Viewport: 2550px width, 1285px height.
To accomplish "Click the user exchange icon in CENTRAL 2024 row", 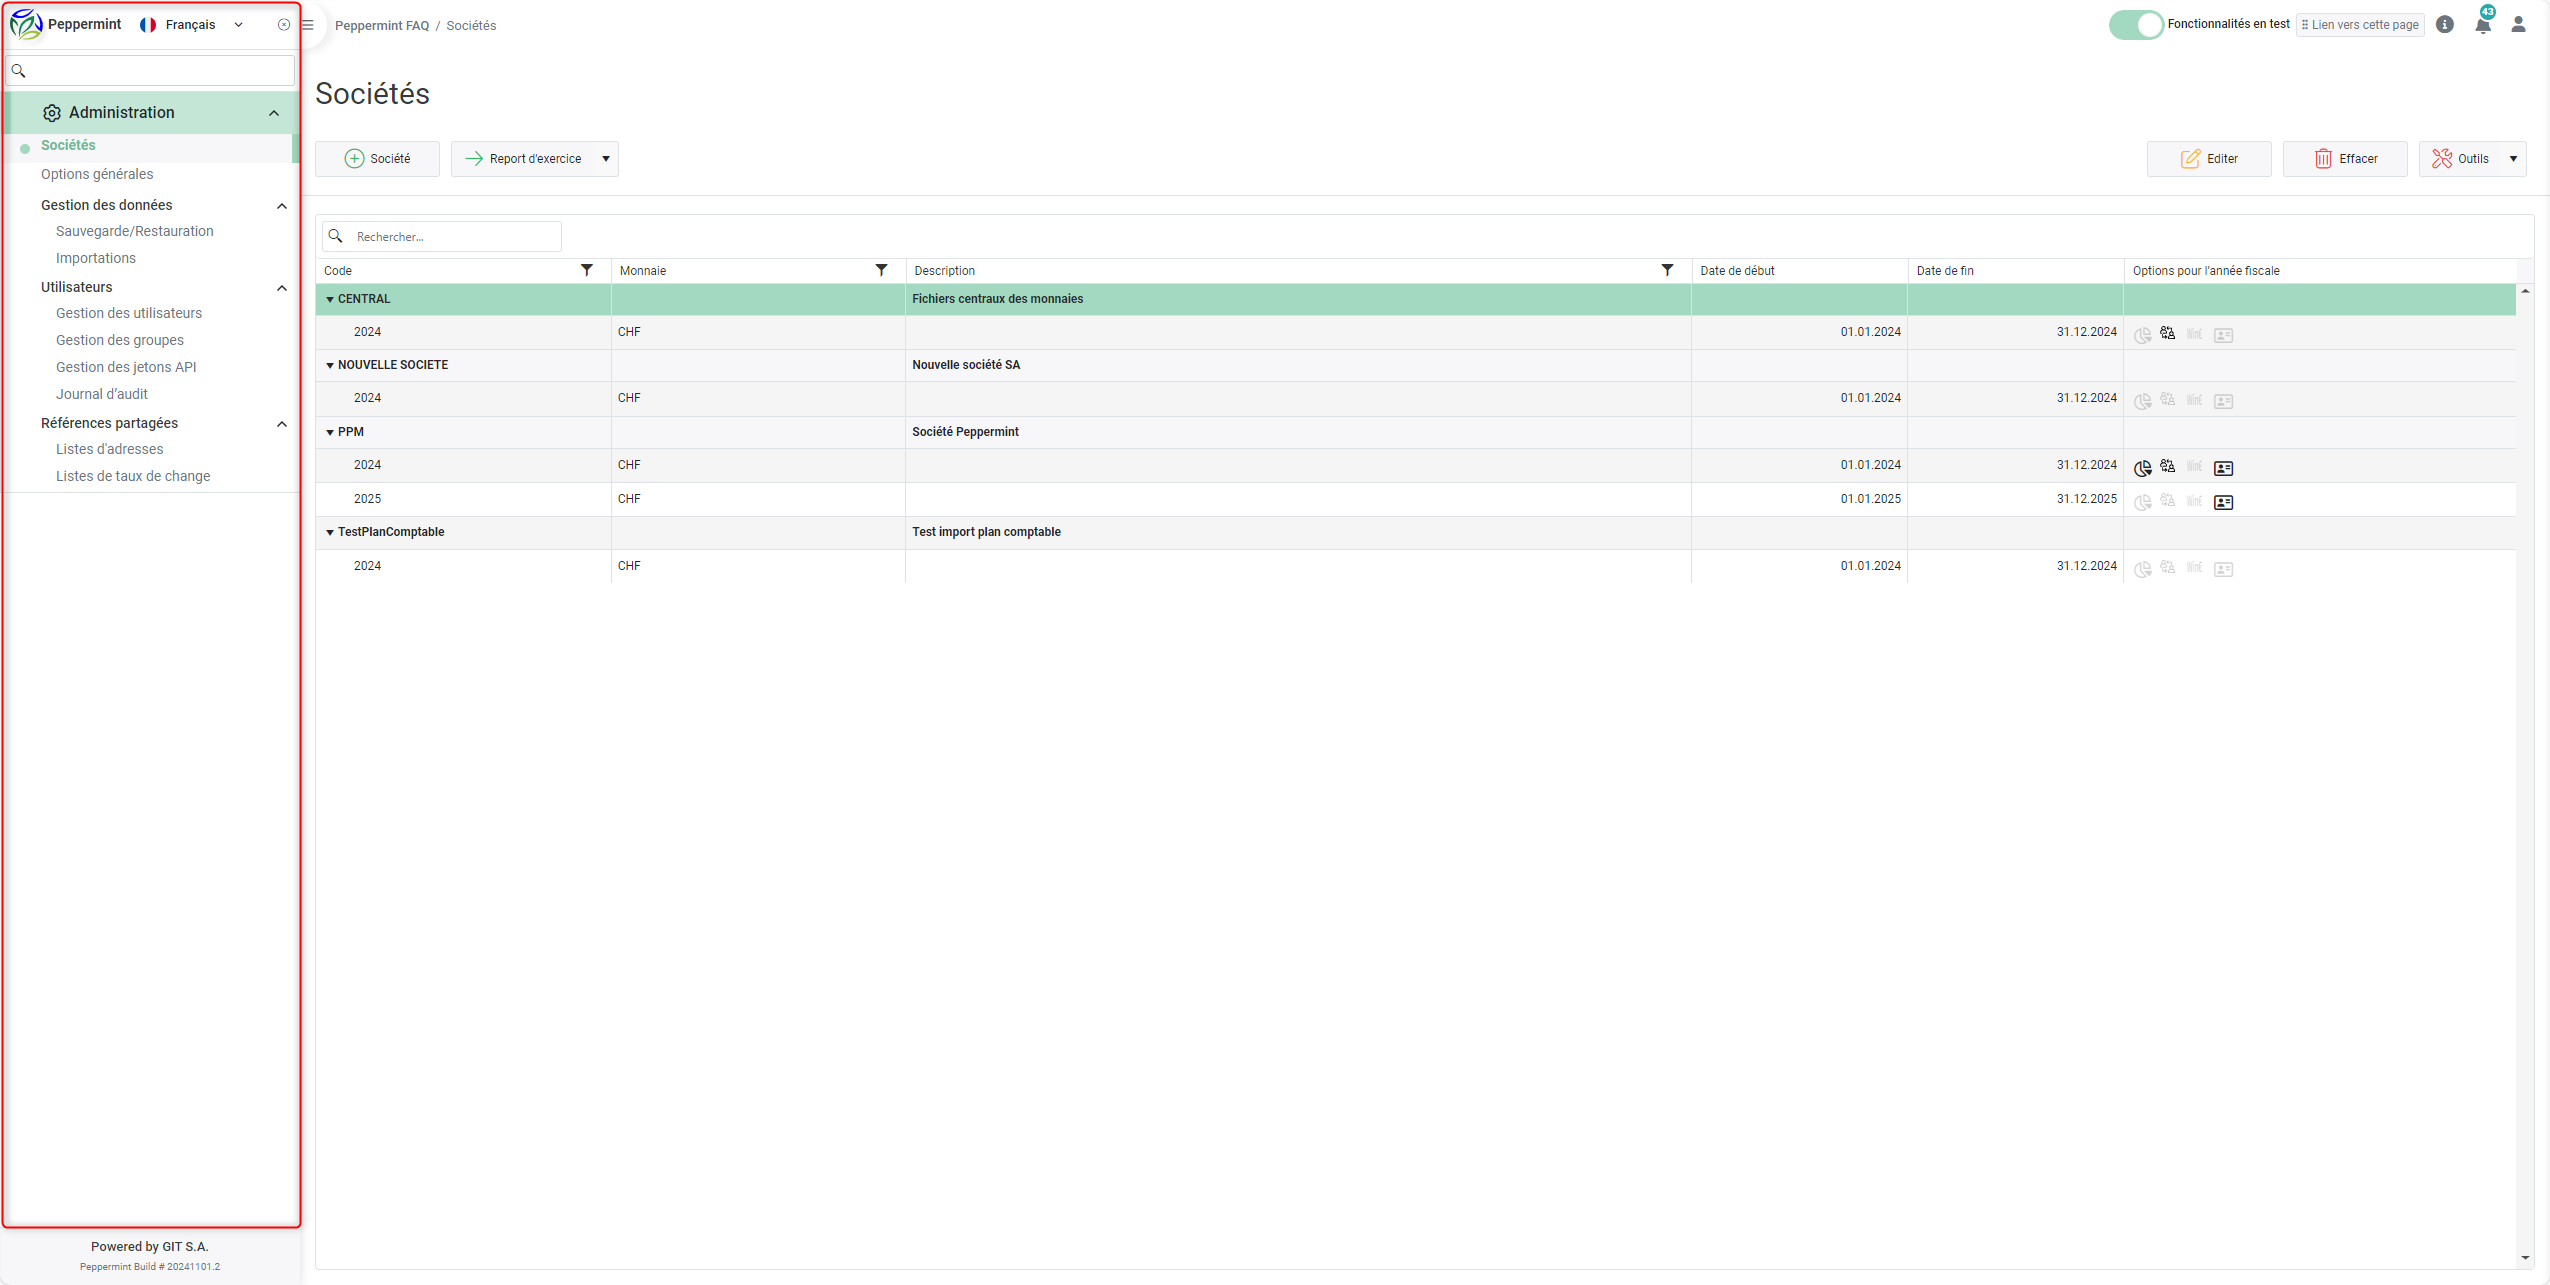I will pos(2167,333).
